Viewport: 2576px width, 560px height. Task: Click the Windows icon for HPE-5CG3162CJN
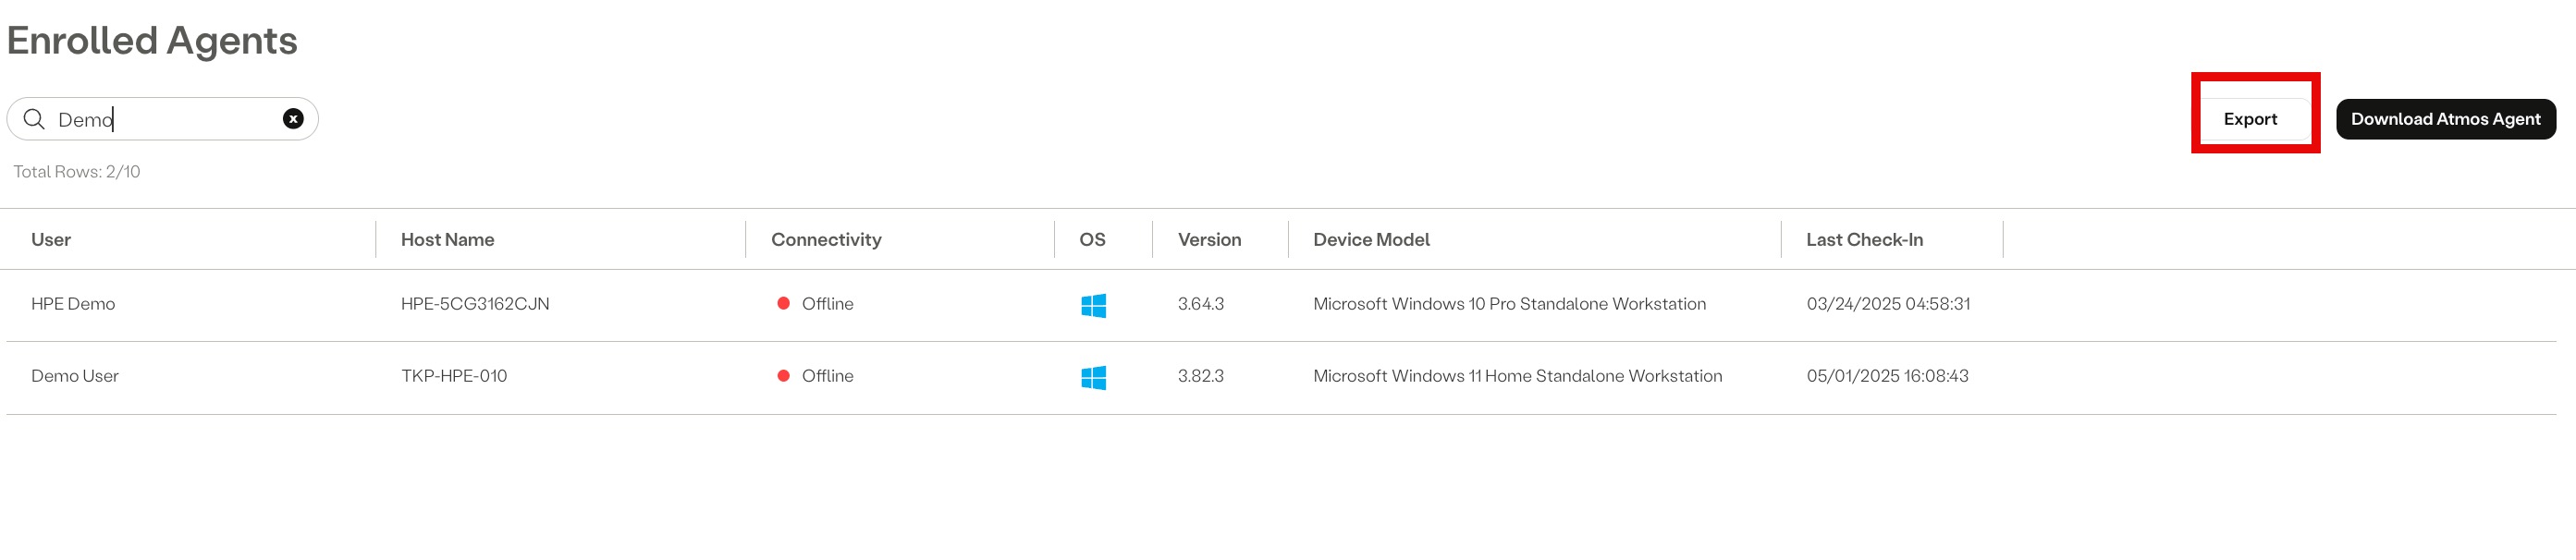[1093, 305]
